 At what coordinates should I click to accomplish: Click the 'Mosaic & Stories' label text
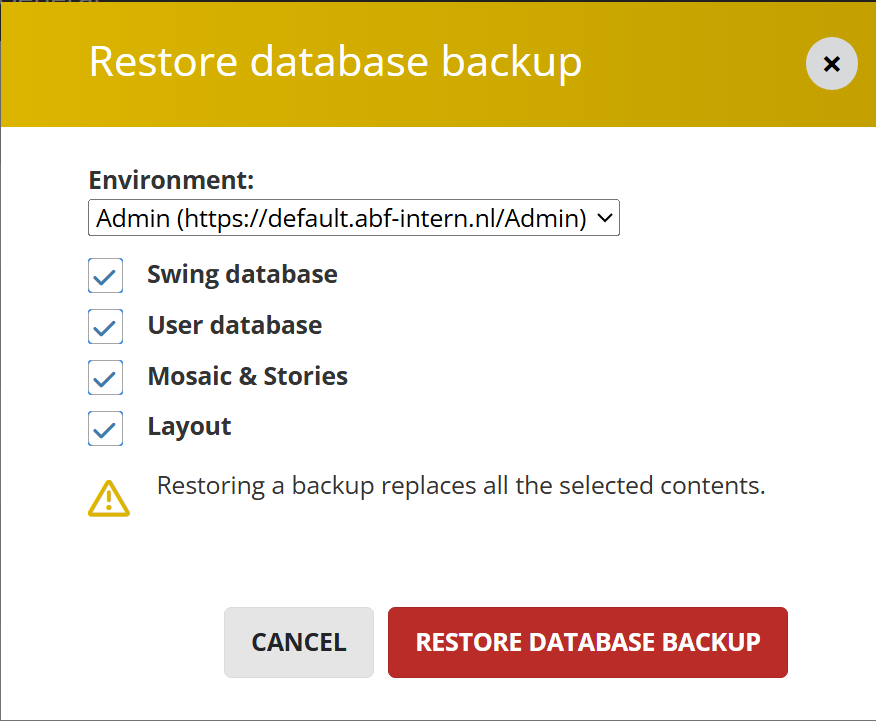(247, 376)
